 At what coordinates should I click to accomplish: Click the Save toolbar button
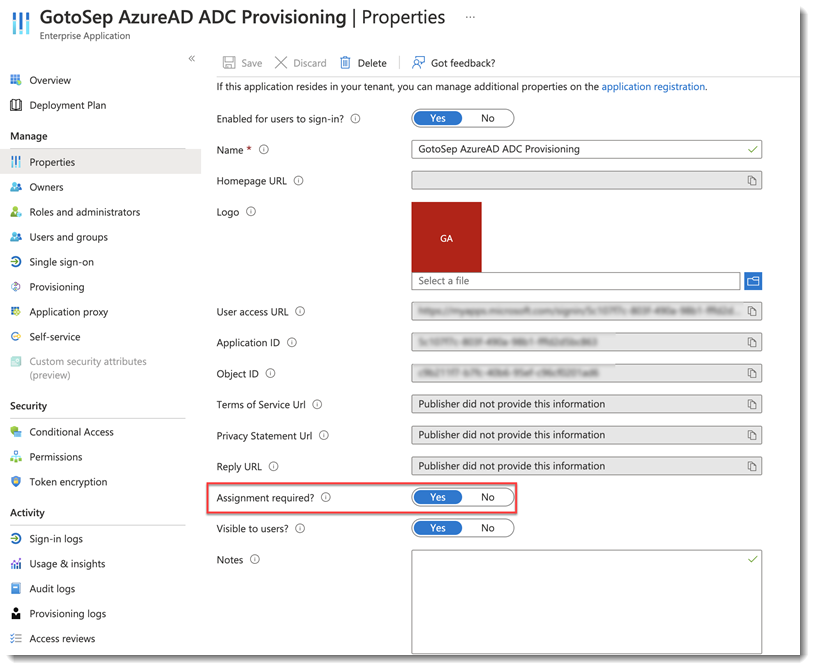point(242,63)
